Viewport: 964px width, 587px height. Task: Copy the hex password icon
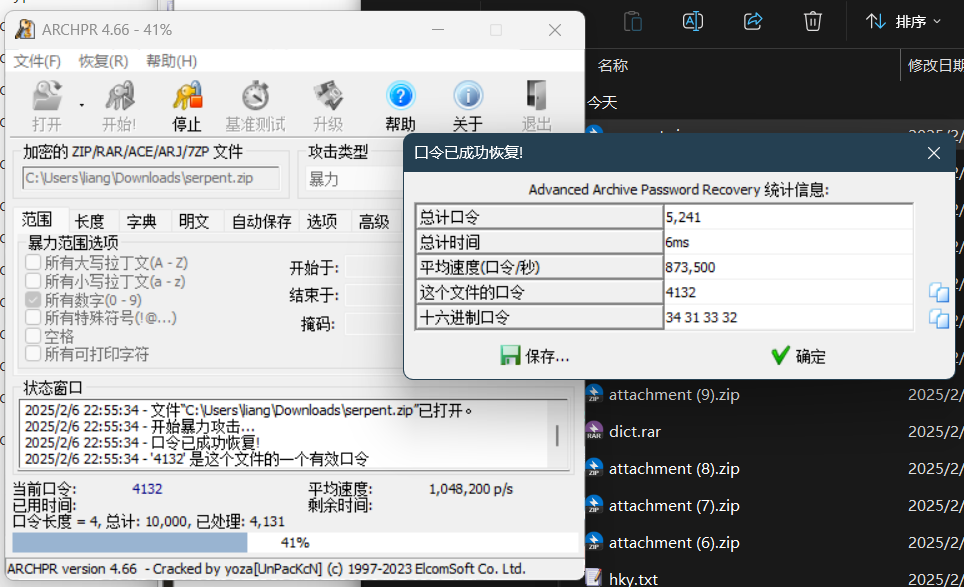(x=939, y=318)
